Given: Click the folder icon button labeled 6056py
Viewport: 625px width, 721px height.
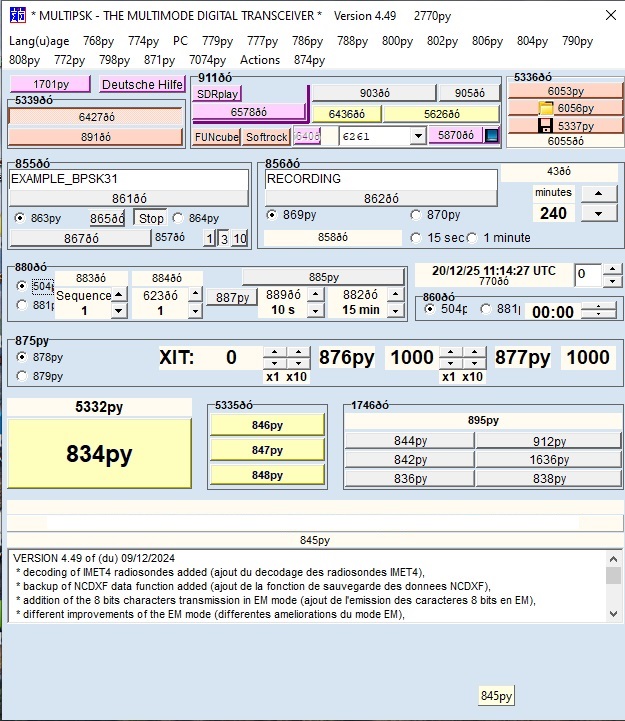Looking at the screenshot, I should (x=566, y=108).
